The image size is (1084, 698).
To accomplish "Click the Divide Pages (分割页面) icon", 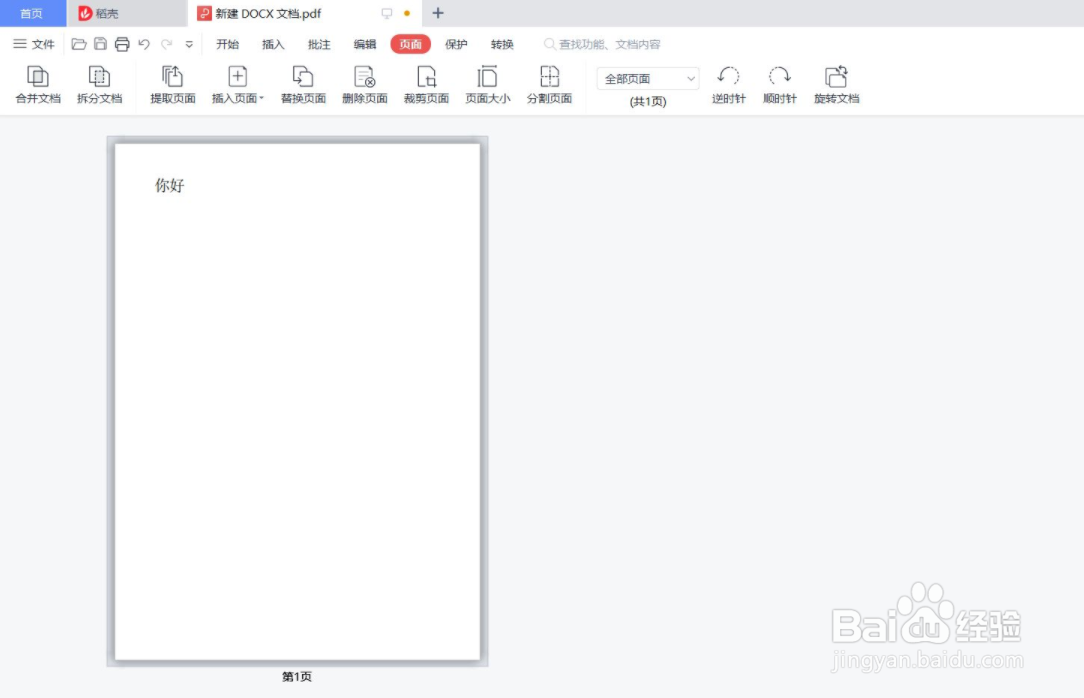I will point(550,77).
